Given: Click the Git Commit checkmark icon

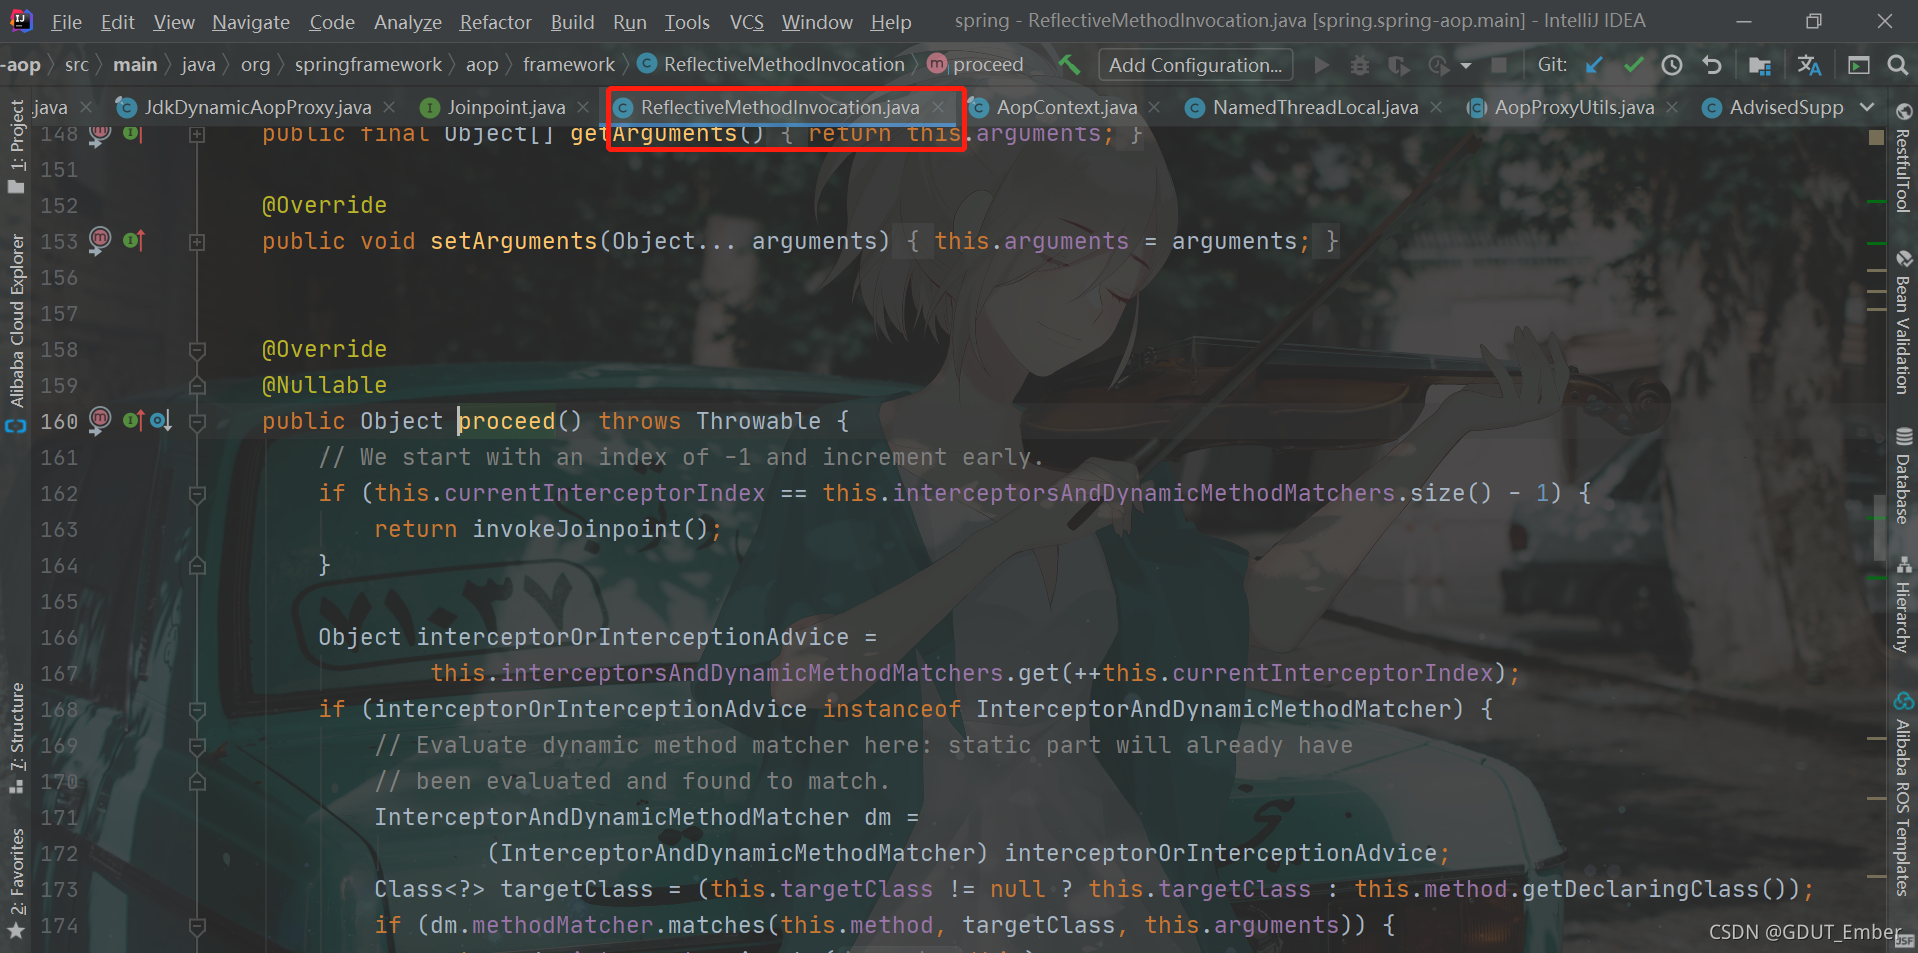Looking at the screenshot, I should point(1633,65).
